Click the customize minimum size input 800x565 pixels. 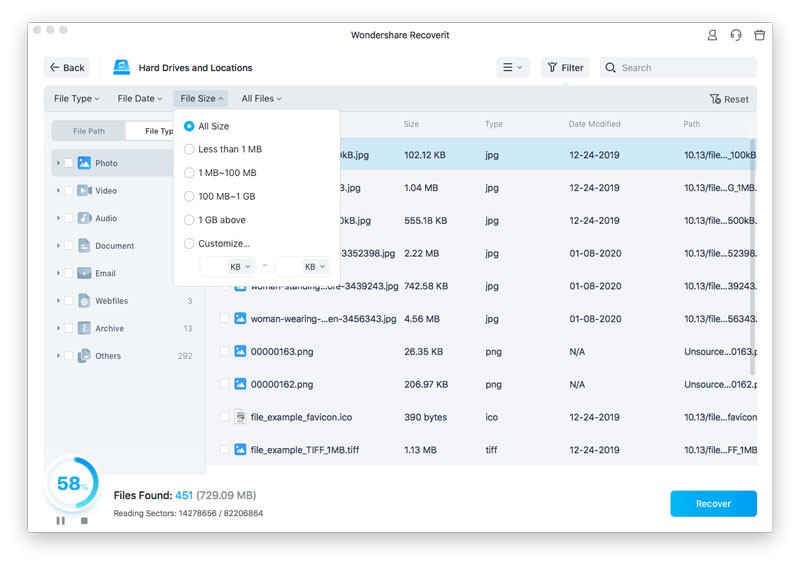point(213,266)
